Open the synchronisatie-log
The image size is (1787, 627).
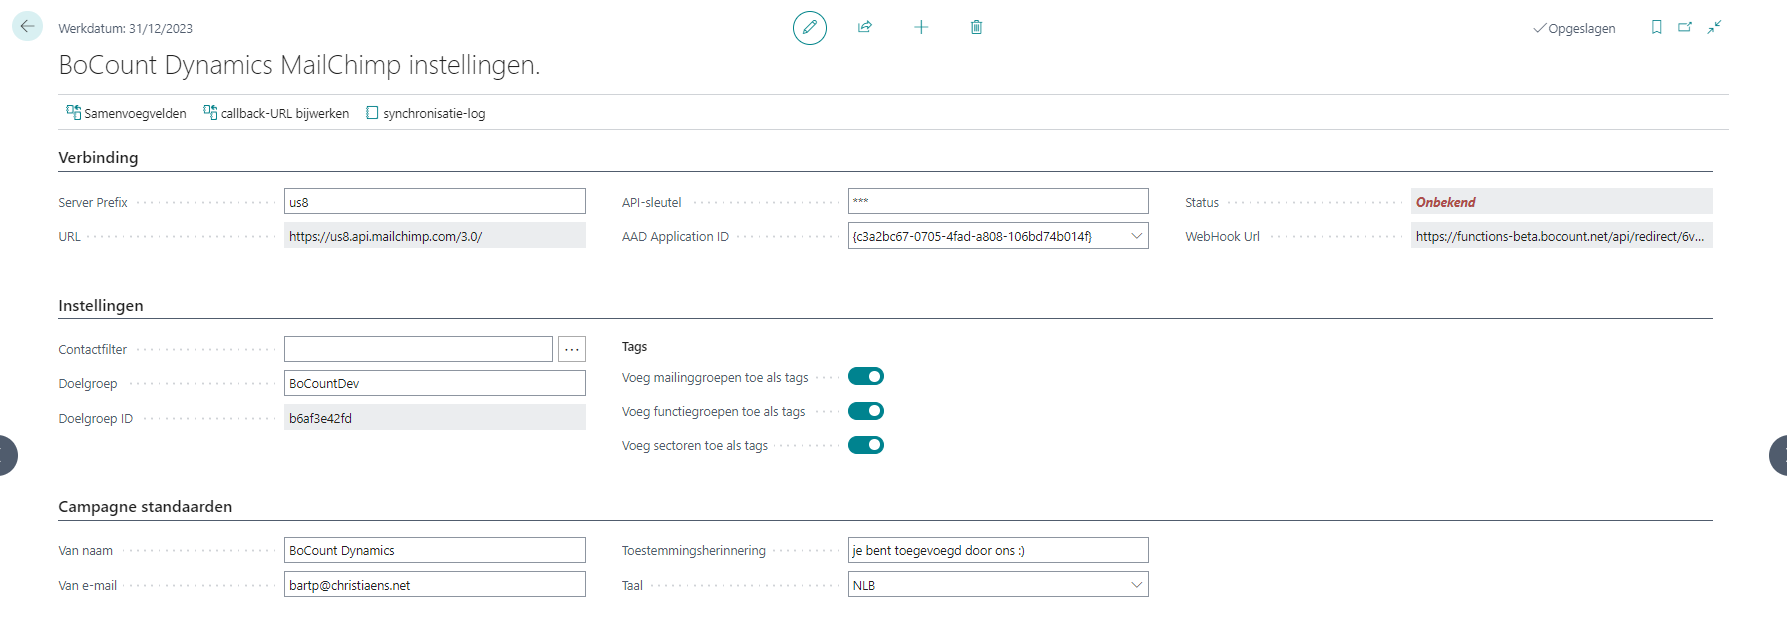pyautogui.click(x=425, y=113)
